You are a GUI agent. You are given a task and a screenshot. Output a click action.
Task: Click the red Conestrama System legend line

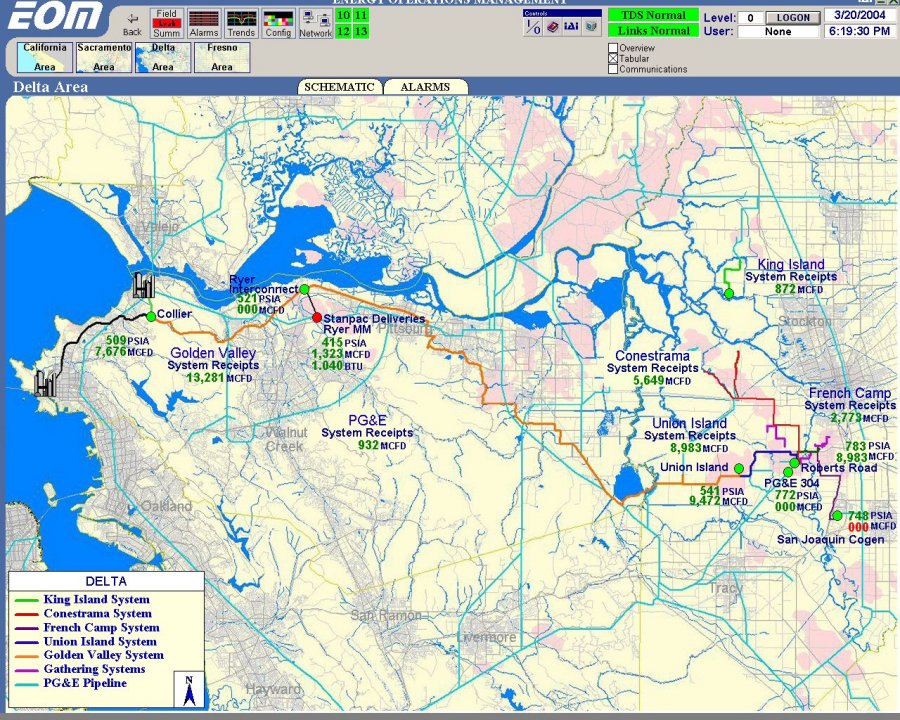coord(26,614)
